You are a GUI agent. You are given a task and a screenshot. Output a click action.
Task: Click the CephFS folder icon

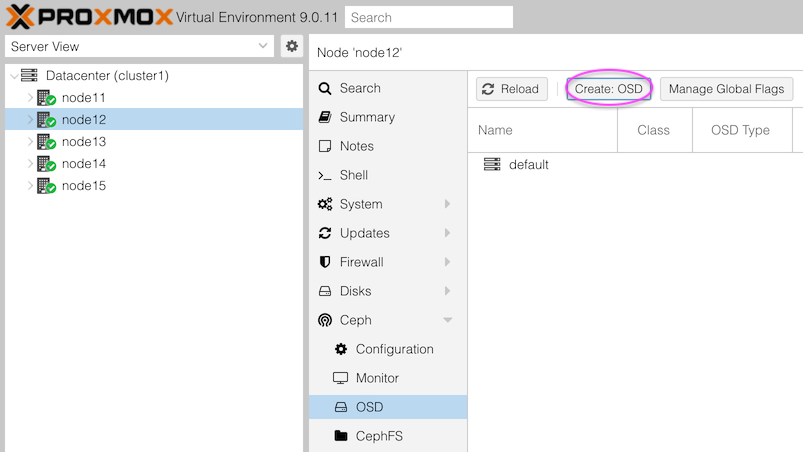tap(341, 436)
